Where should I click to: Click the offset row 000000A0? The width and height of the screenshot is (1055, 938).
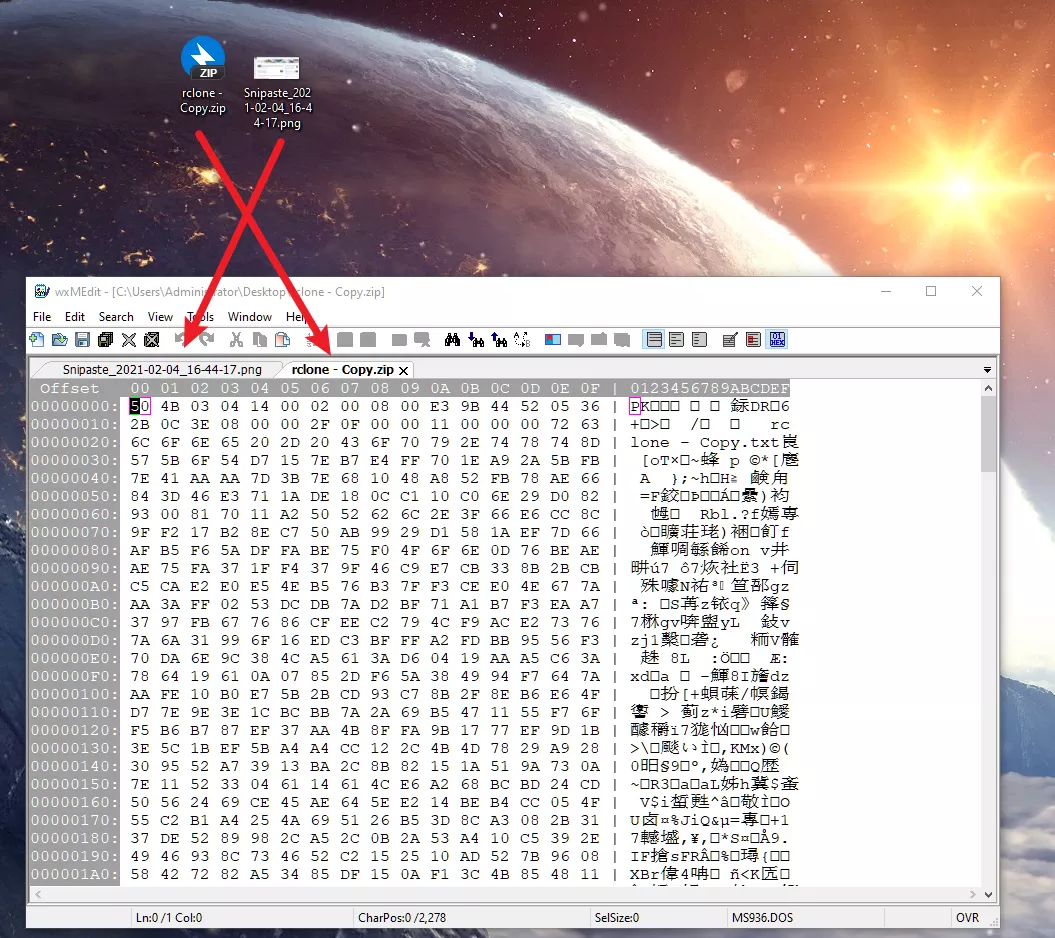(x=74, y=586)
